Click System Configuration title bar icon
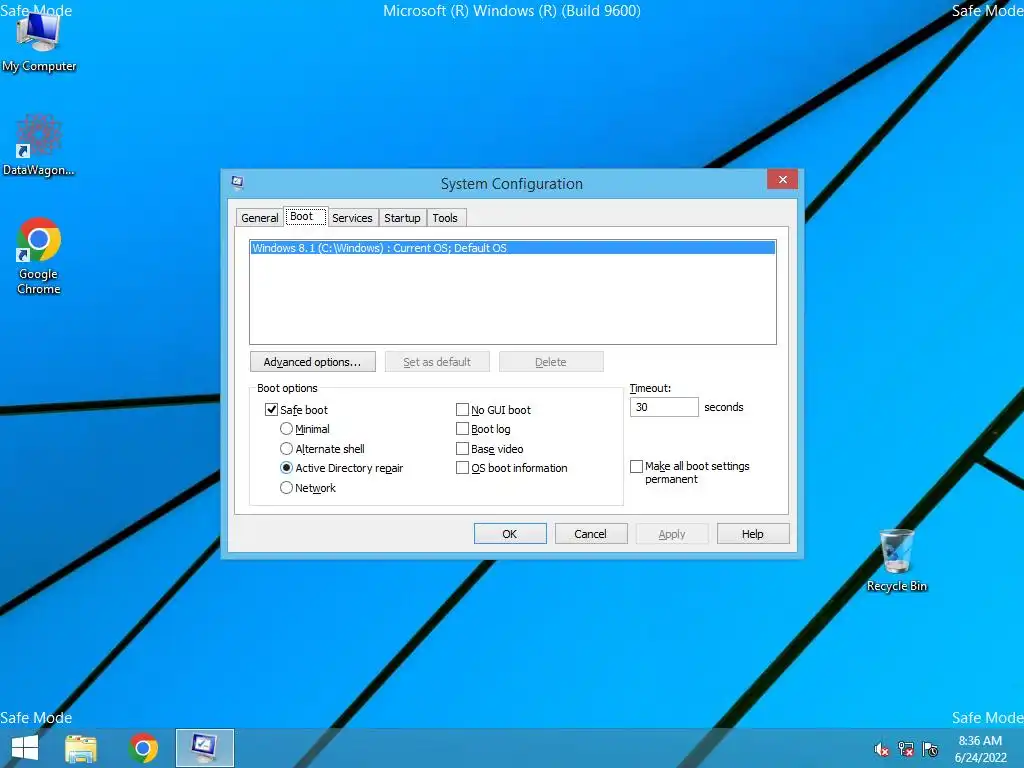 tap(238, 183)
